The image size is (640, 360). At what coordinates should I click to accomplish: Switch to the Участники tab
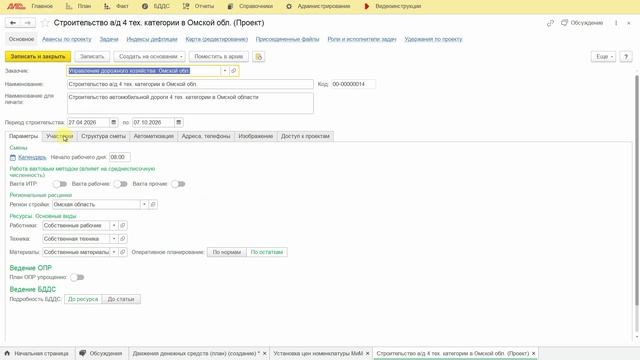[x=60, y=136]
